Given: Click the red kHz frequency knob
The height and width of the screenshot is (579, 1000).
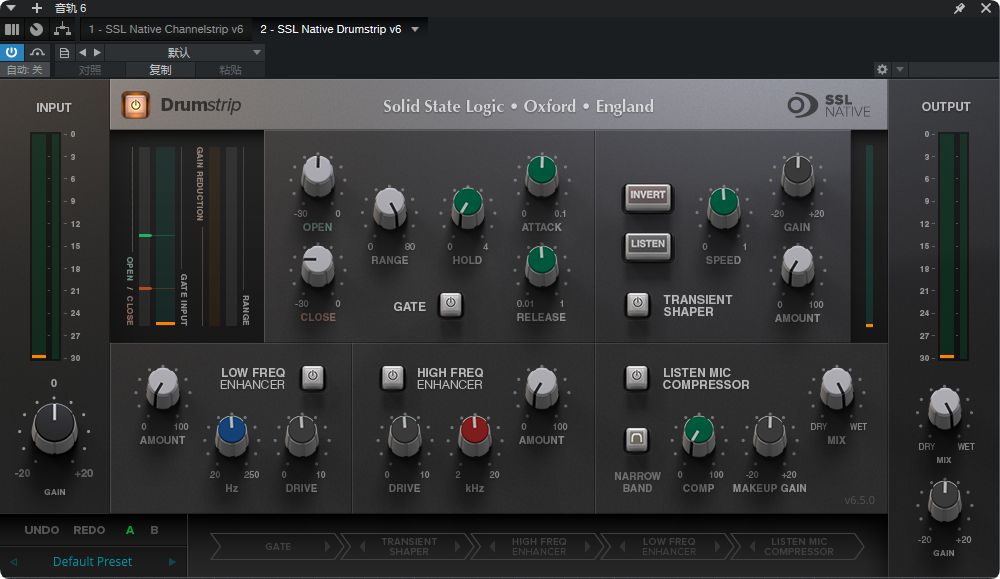Looking at the screenshot, I should point(474,434).
